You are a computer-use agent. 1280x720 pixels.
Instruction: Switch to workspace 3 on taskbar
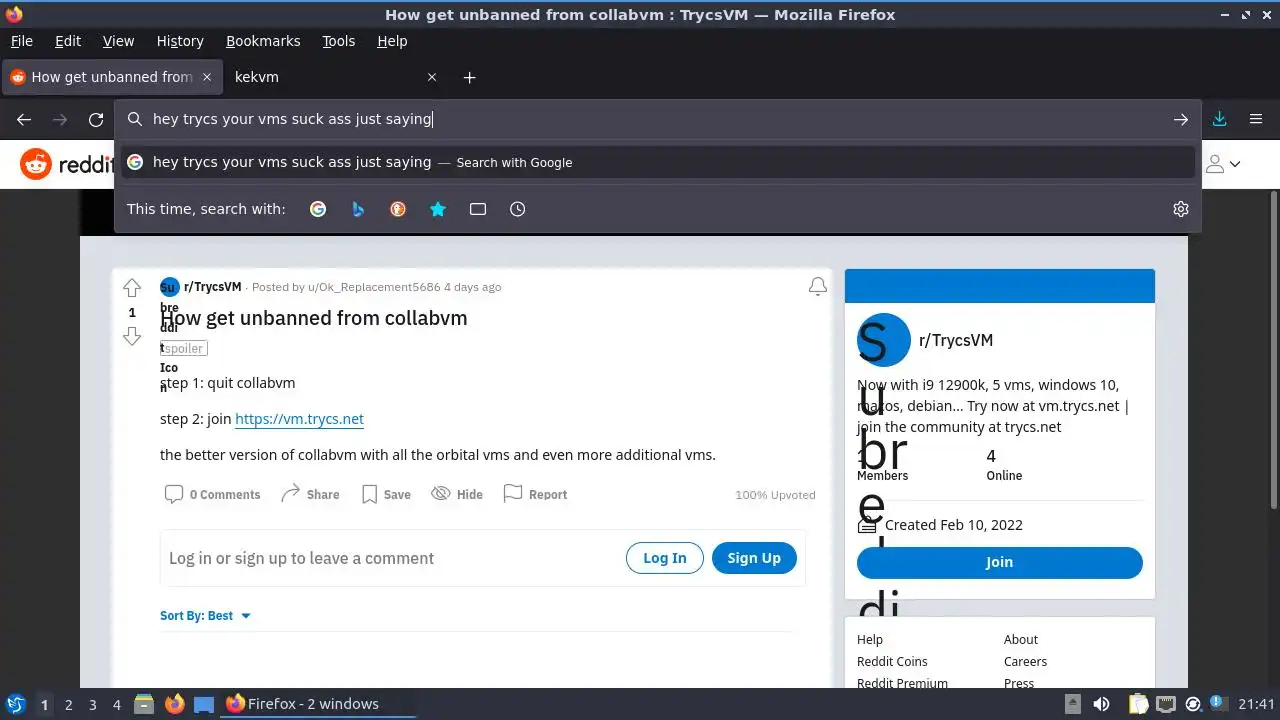click(x=93, y=704)
